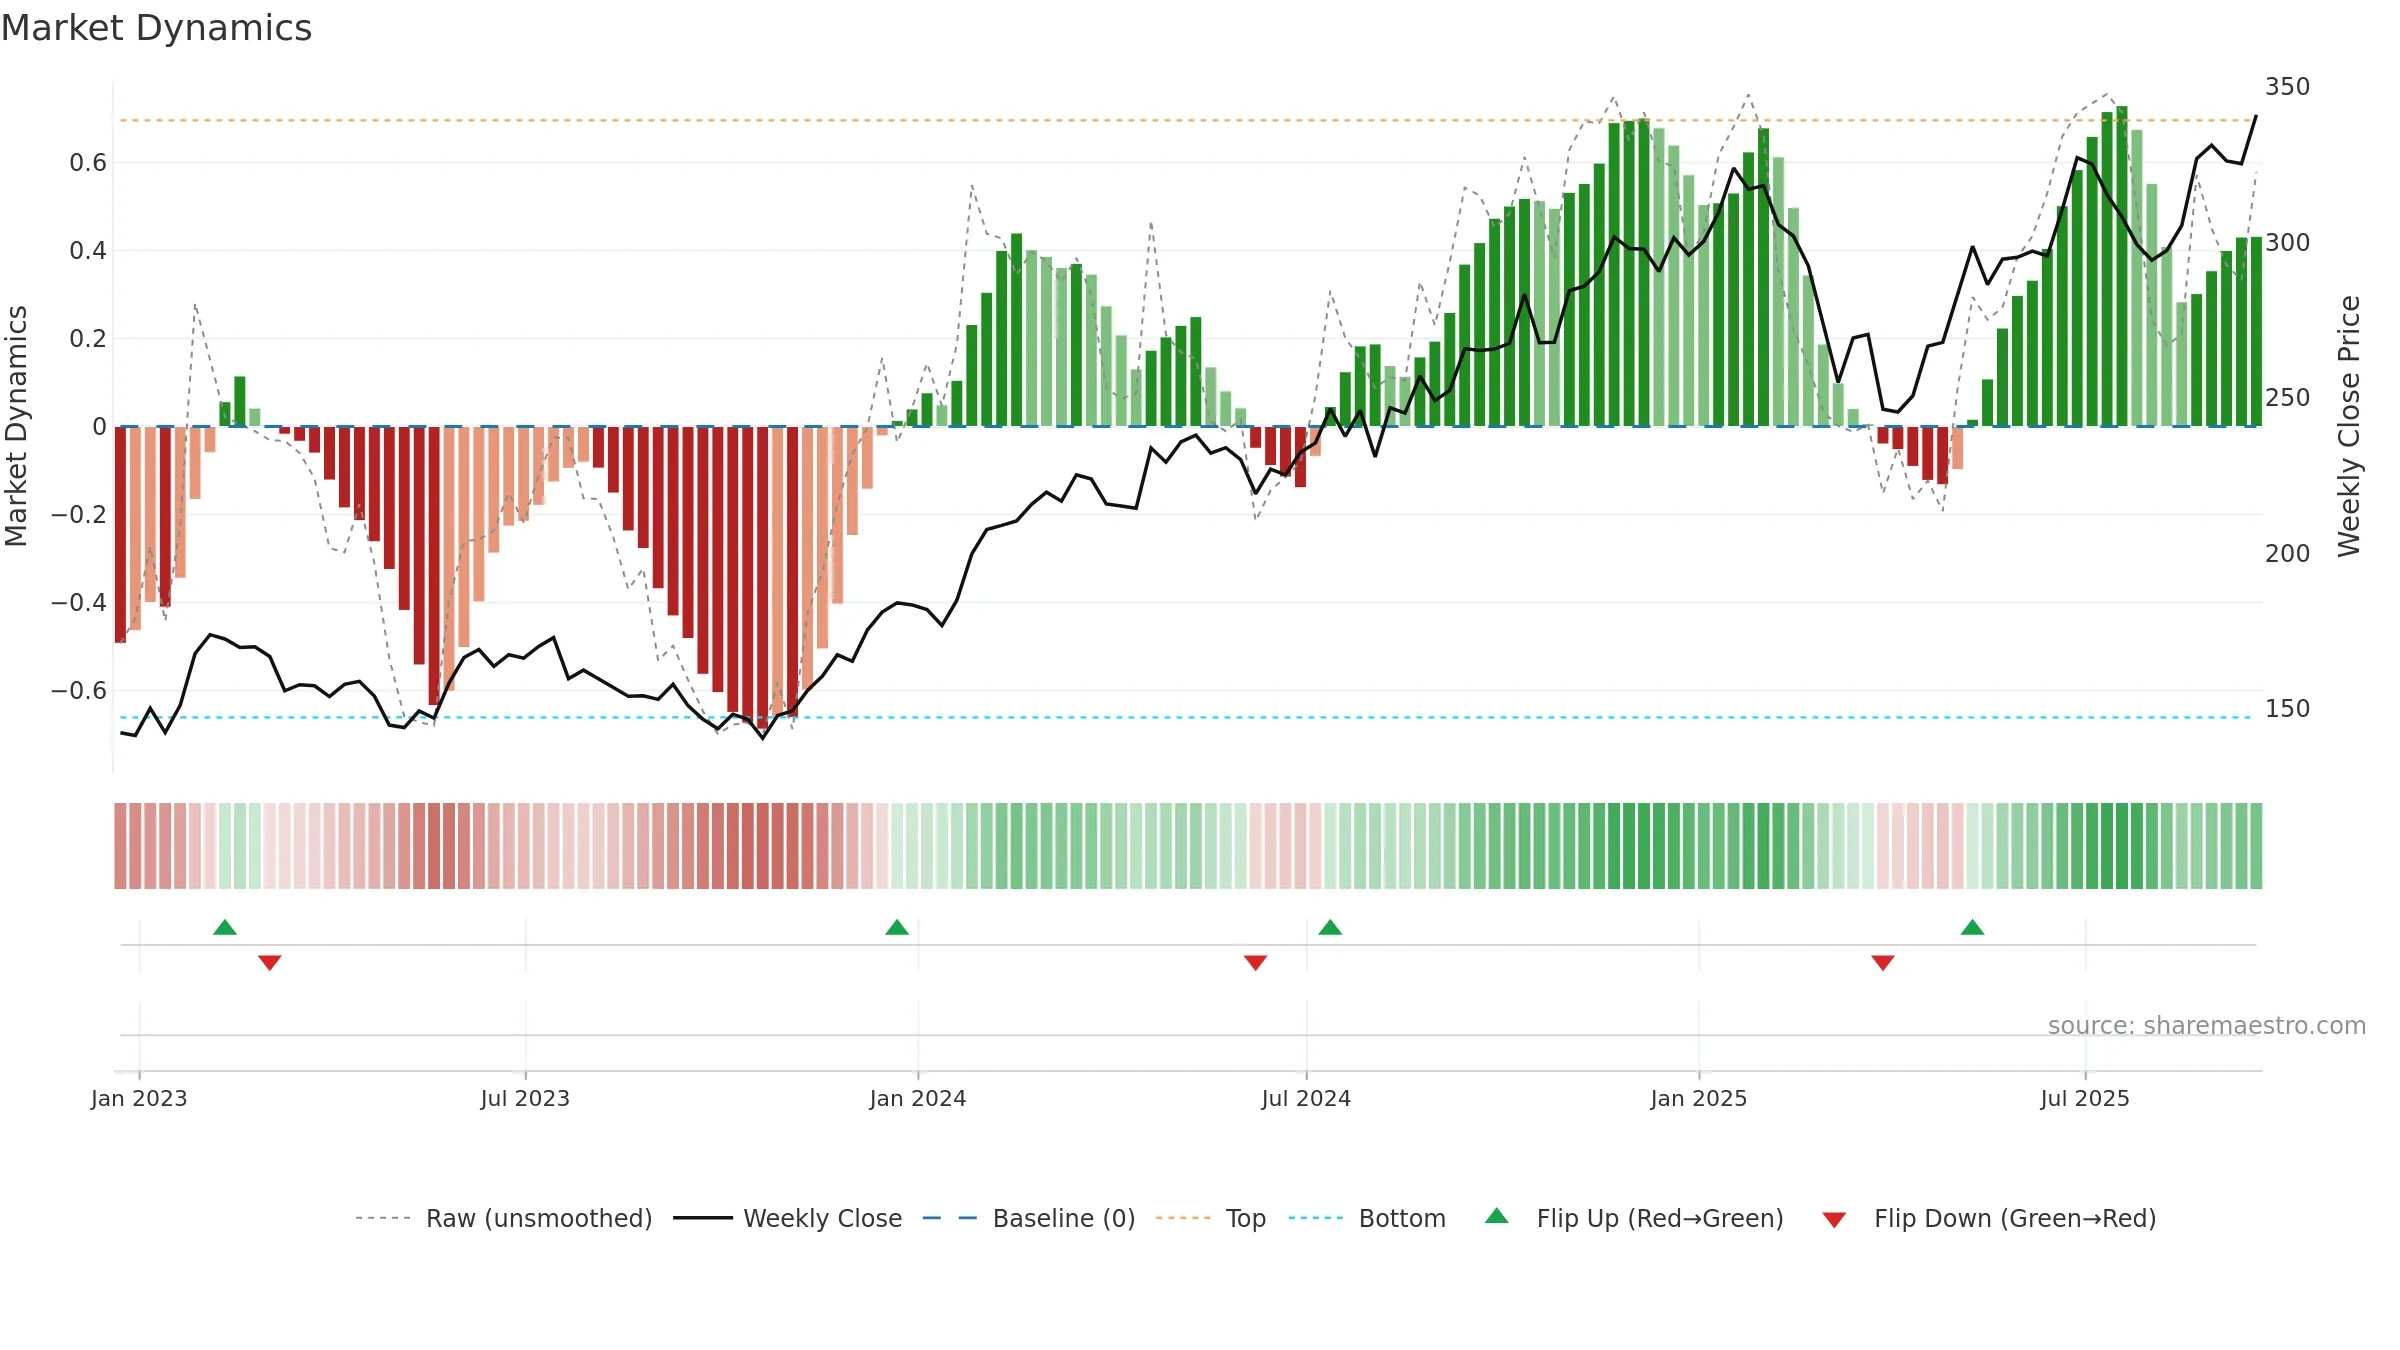Toggle Flip Up (Red→Green) legend entry
2400x1350 pixels.
click(x=1634, y=1218)
